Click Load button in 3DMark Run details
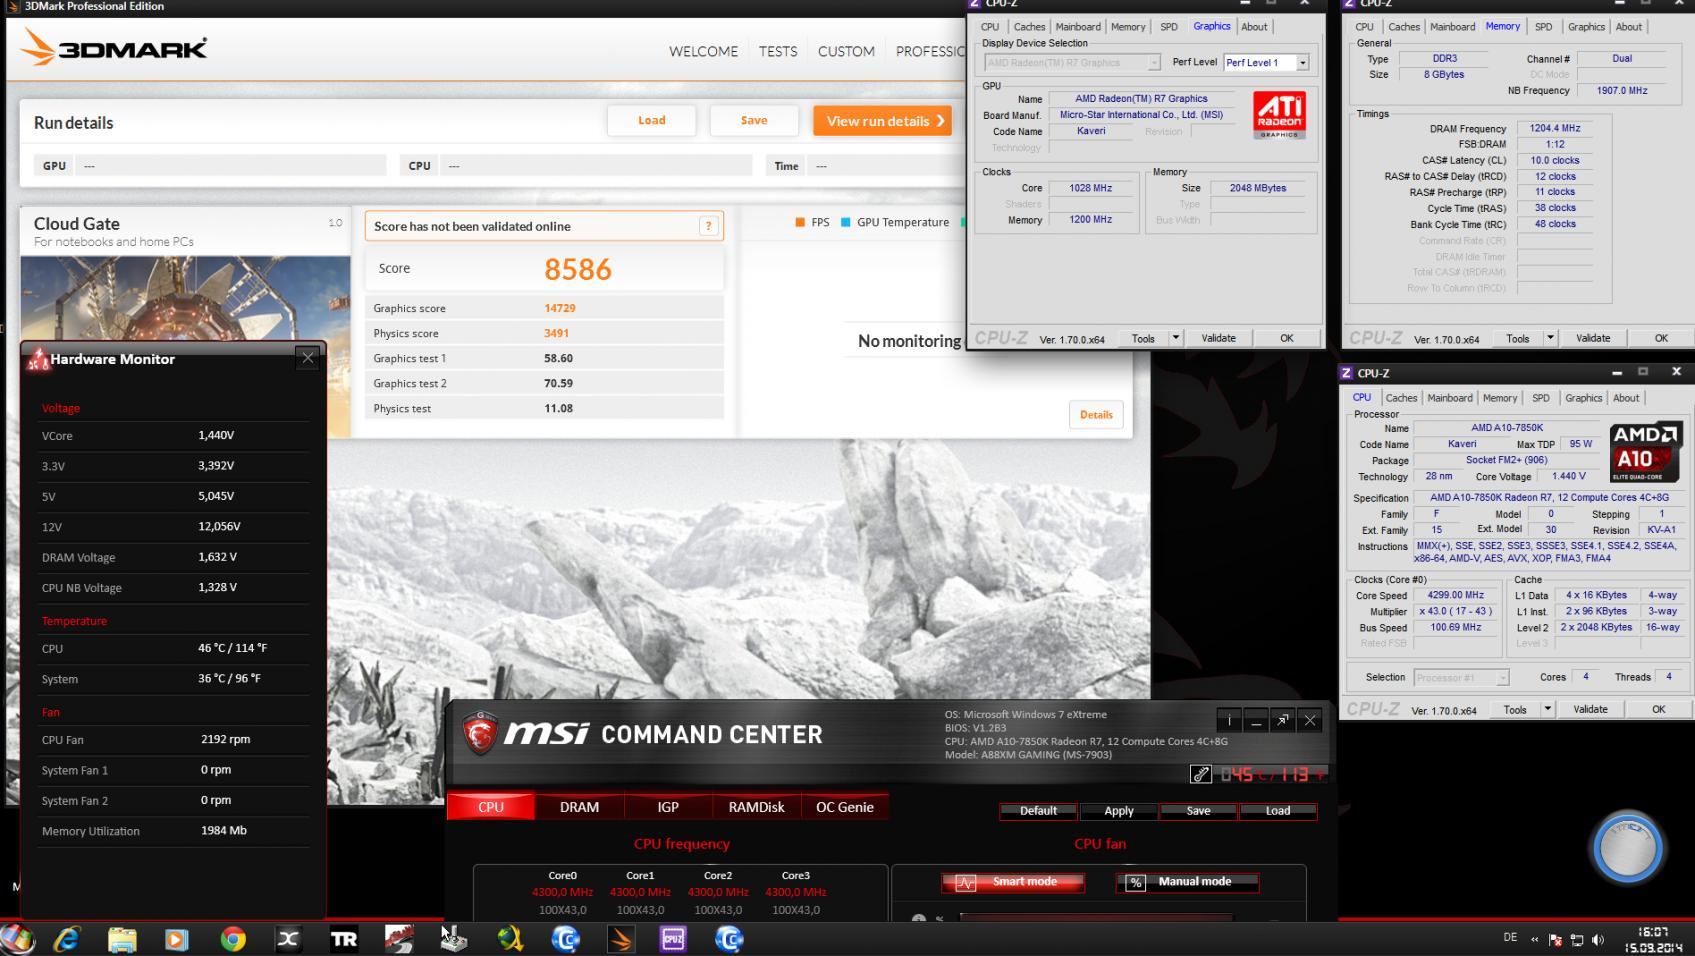Screen dimensions: 1695x956 pos(651,121)
